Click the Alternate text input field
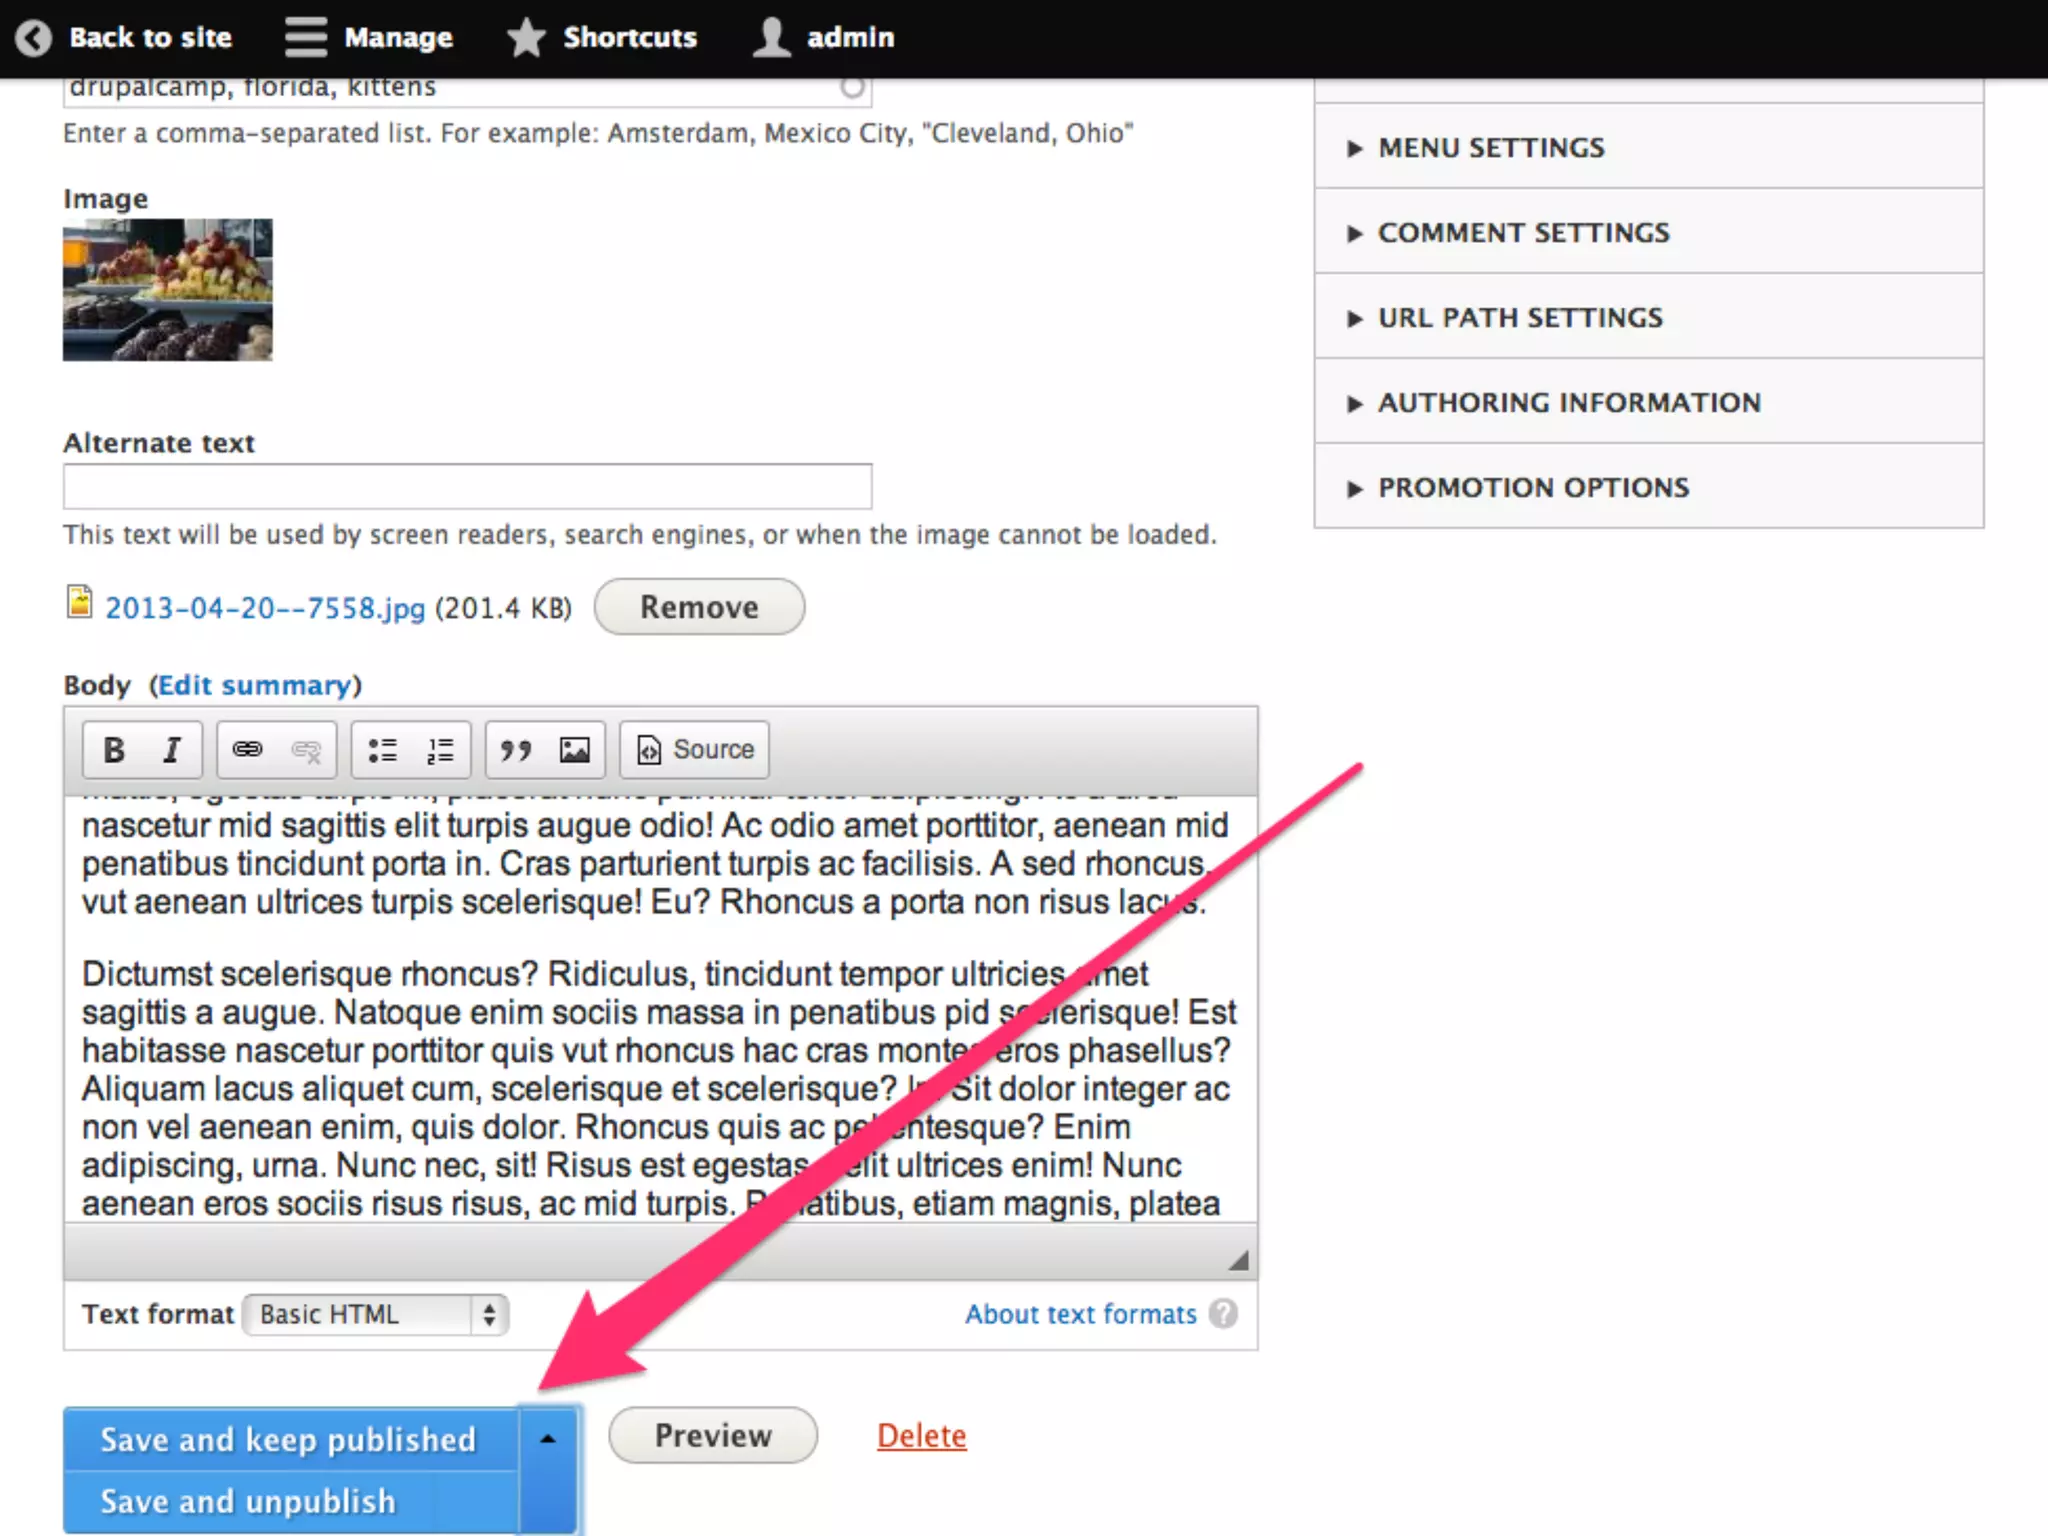This screenshot has width=2048, height=1536. [467, 487]
